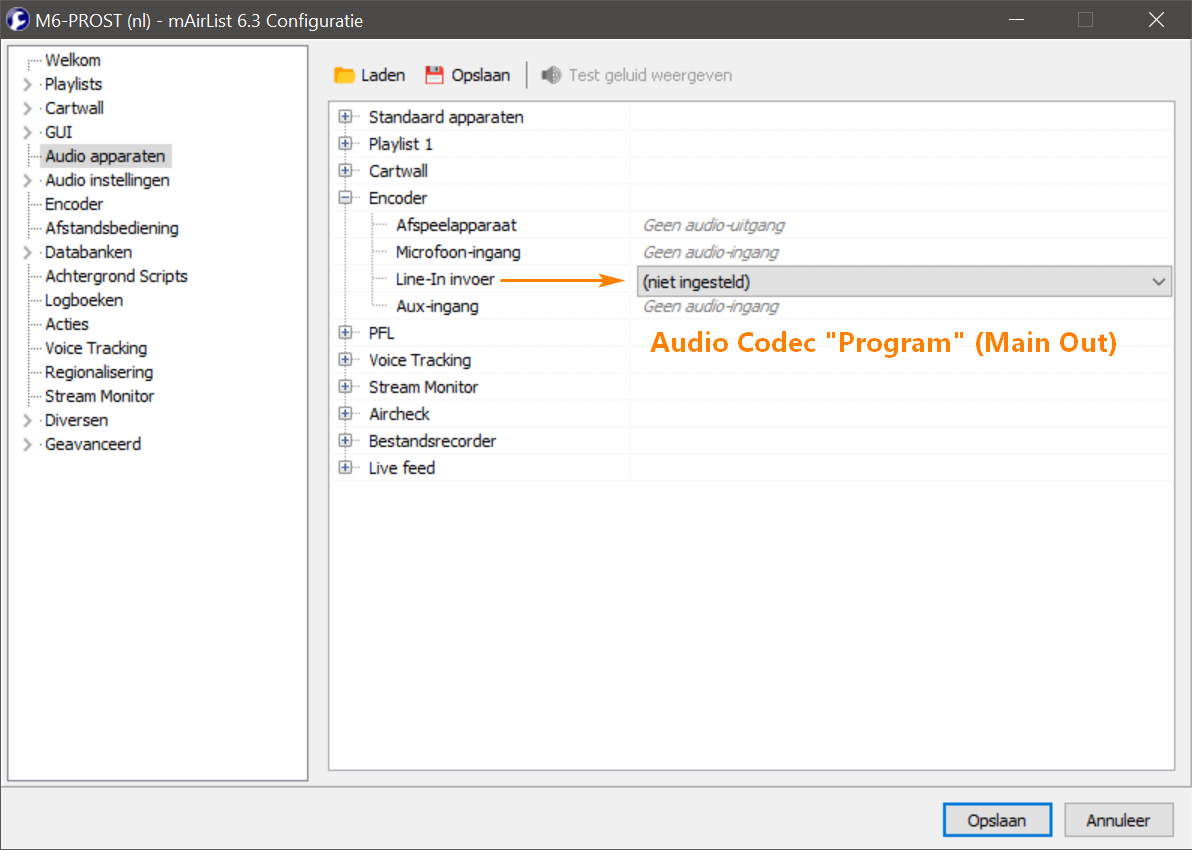1192x850 pixels.
Task: Click the Annuleer button
Action: pyautogui.click(x=1118, y=820)
